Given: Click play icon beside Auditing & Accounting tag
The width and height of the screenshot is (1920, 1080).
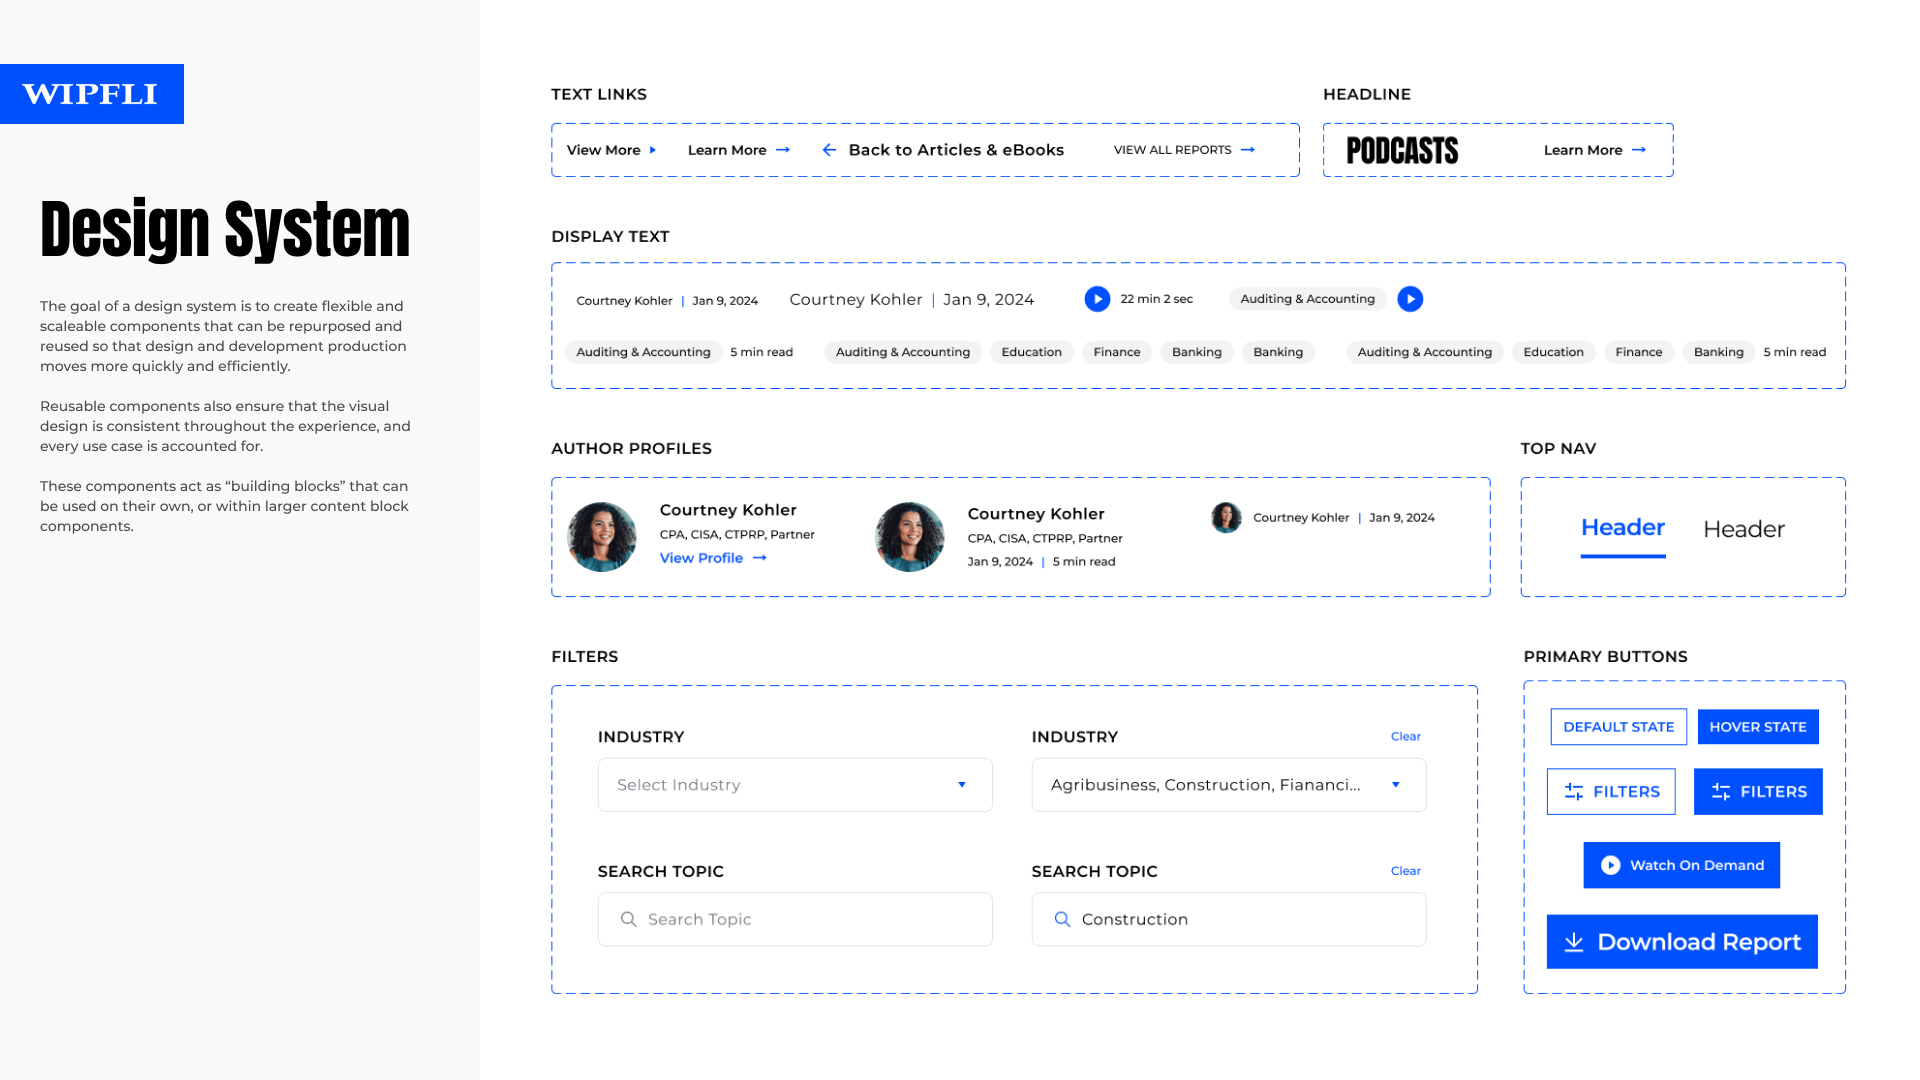Looking at the screenshot, I should coord(1410,299).
